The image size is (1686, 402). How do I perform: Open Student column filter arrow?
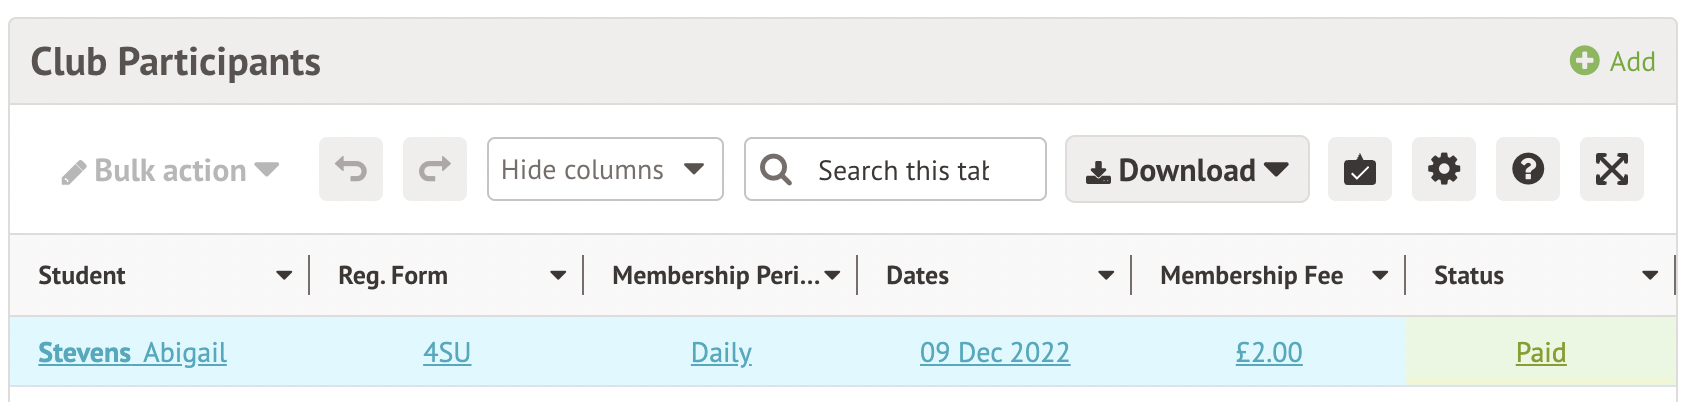284,276
